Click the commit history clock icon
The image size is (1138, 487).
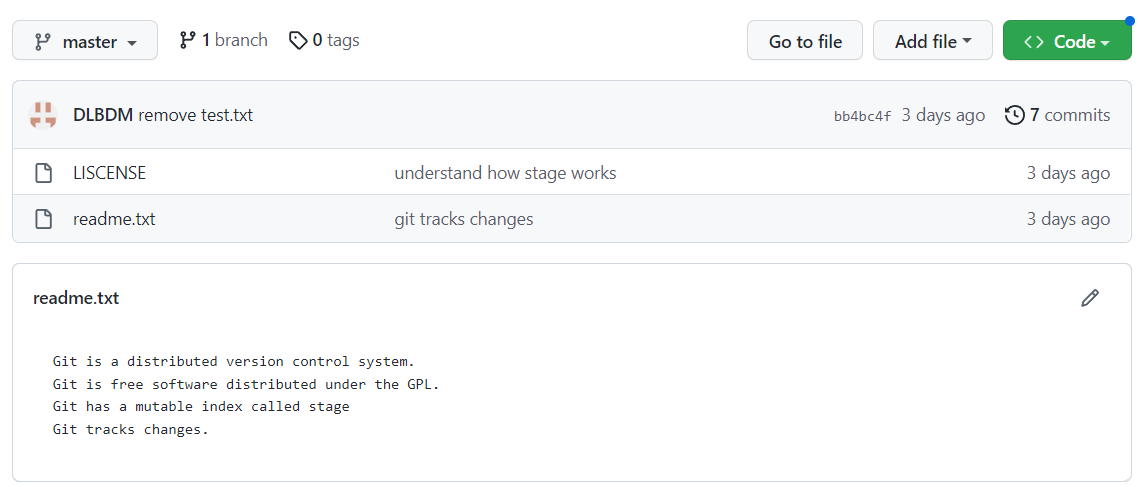pos(1014,115)
